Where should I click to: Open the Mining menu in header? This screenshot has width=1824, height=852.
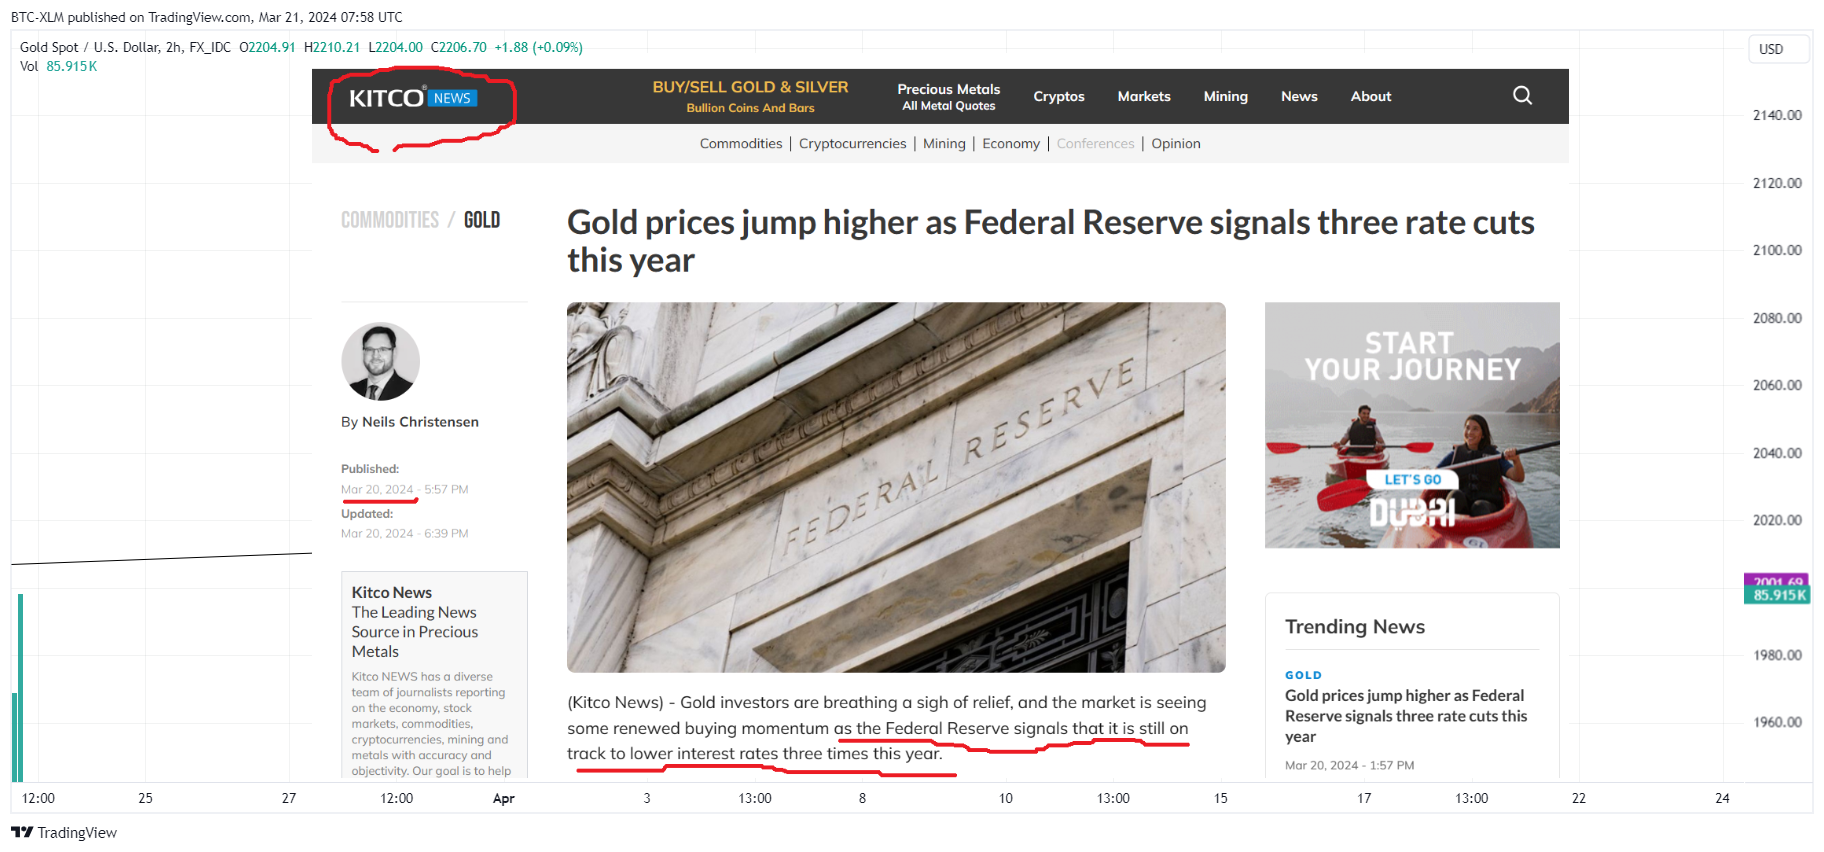tap(1226, 96)
